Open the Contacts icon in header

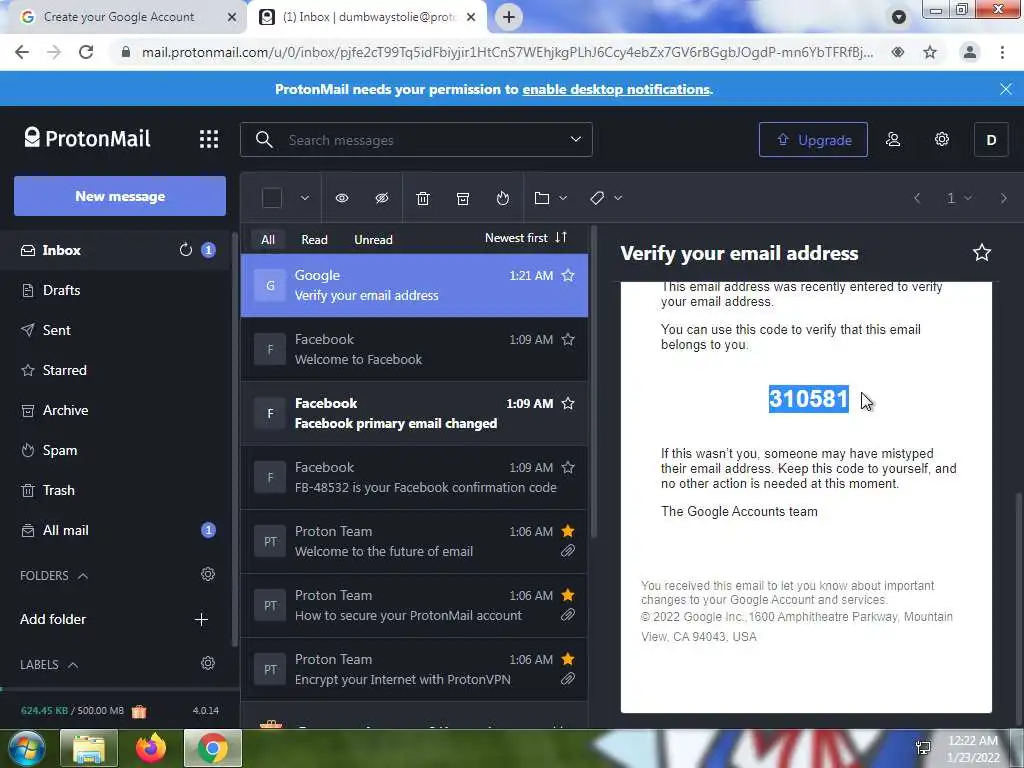[x=893, y=140]
